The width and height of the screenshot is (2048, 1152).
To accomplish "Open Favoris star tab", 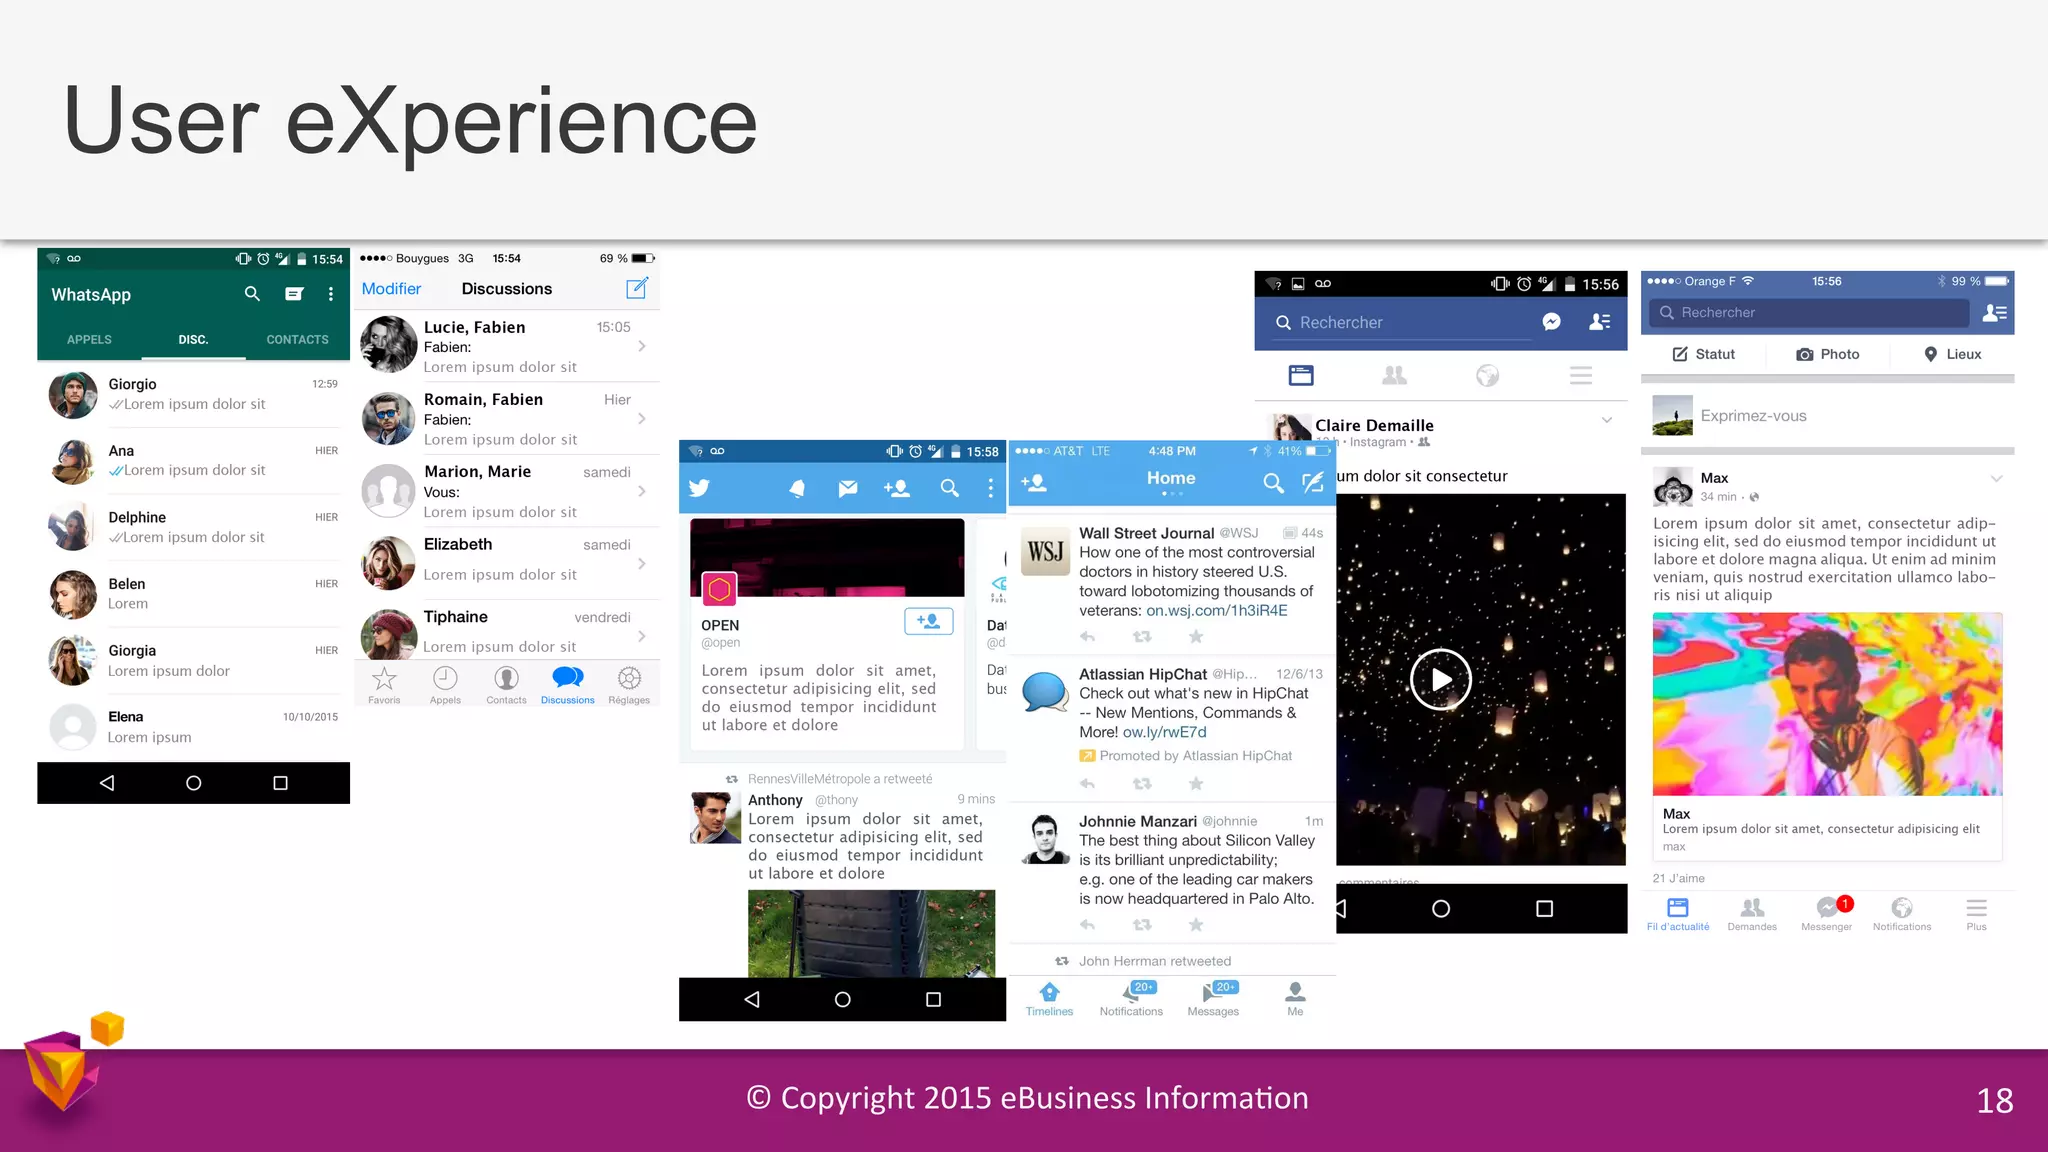I will click(x=384, y=685).
